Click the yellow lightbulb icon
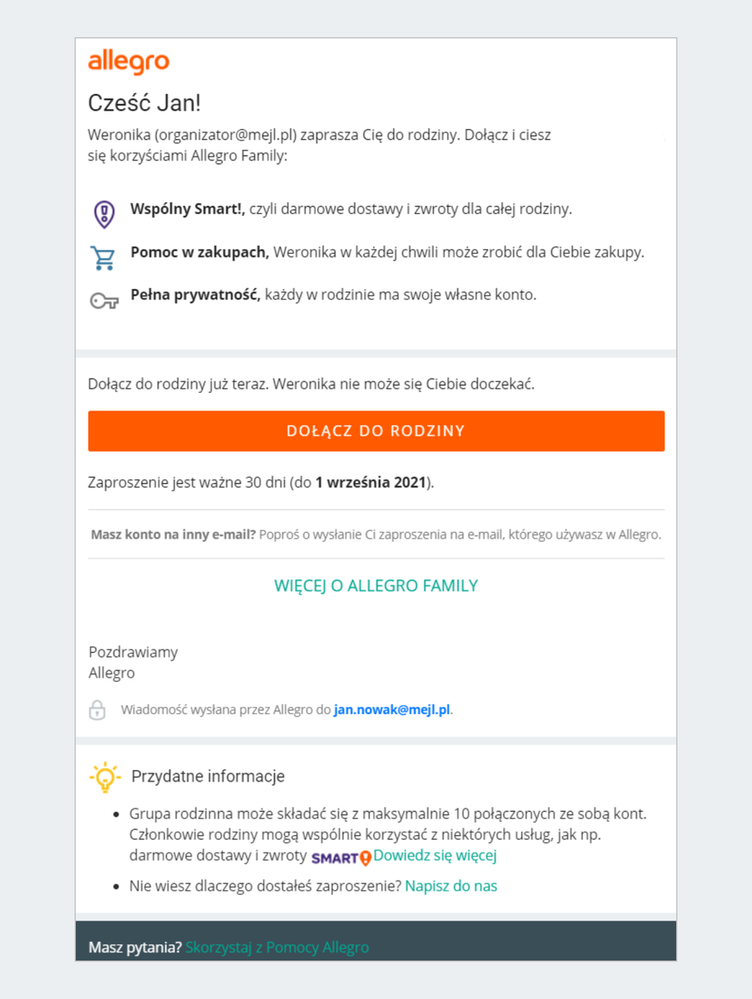Screen dimensions: 752x999 (x=105, y=777)
